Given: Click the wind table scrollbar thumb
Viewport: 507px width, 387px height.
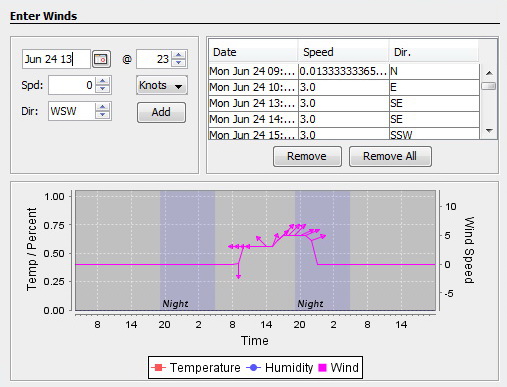Looking at the screenshot, I should click(489, 86).
